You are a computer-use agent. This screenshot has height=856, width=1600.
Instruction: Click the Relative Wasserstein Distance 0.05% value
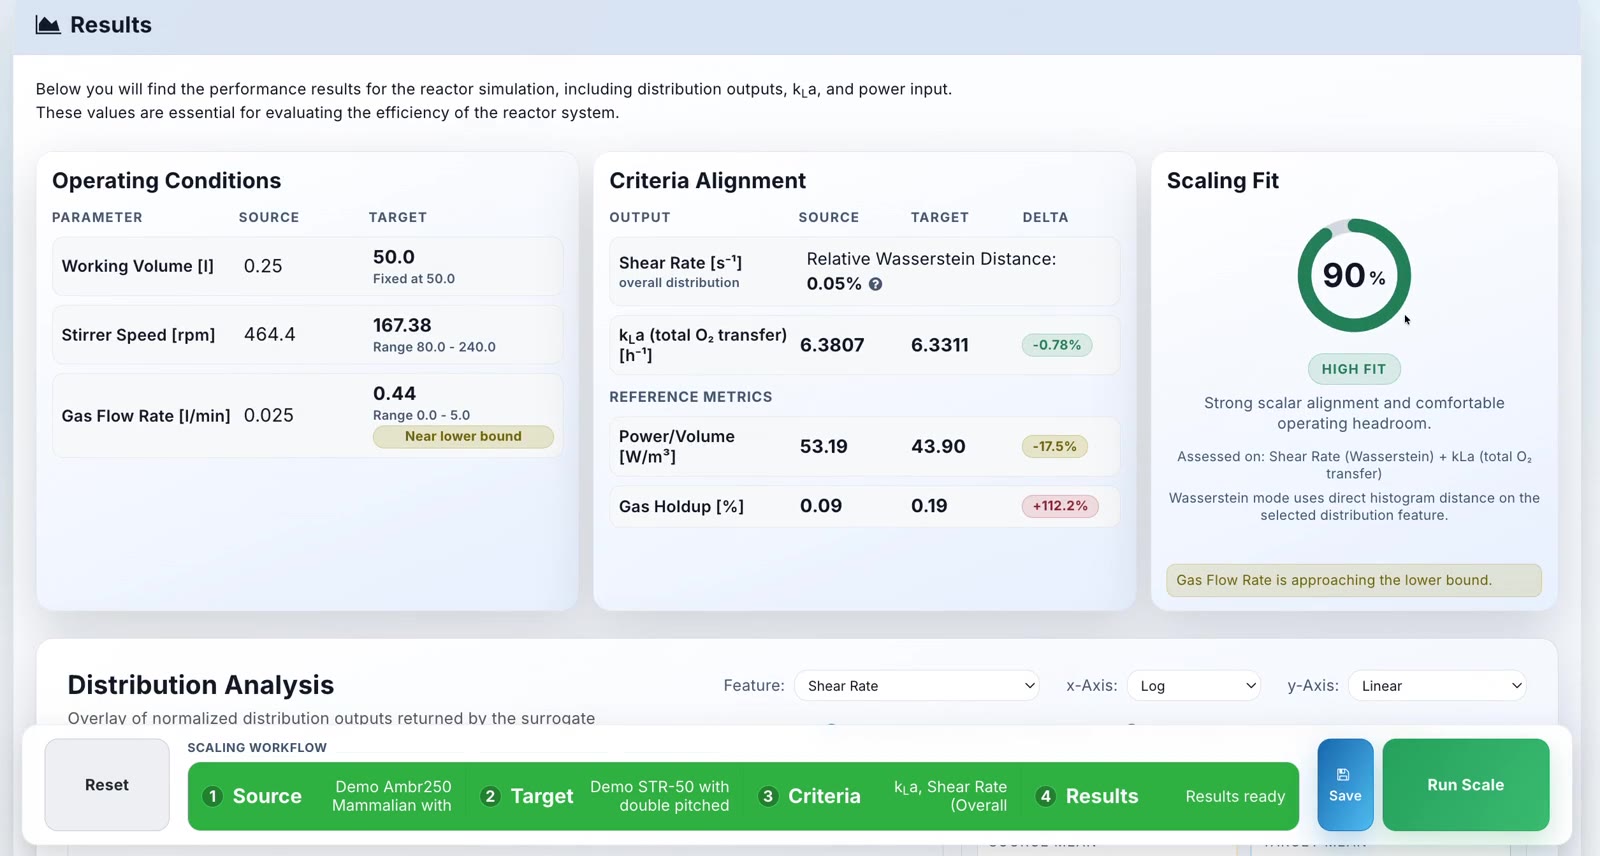click(x=834, y=284)
